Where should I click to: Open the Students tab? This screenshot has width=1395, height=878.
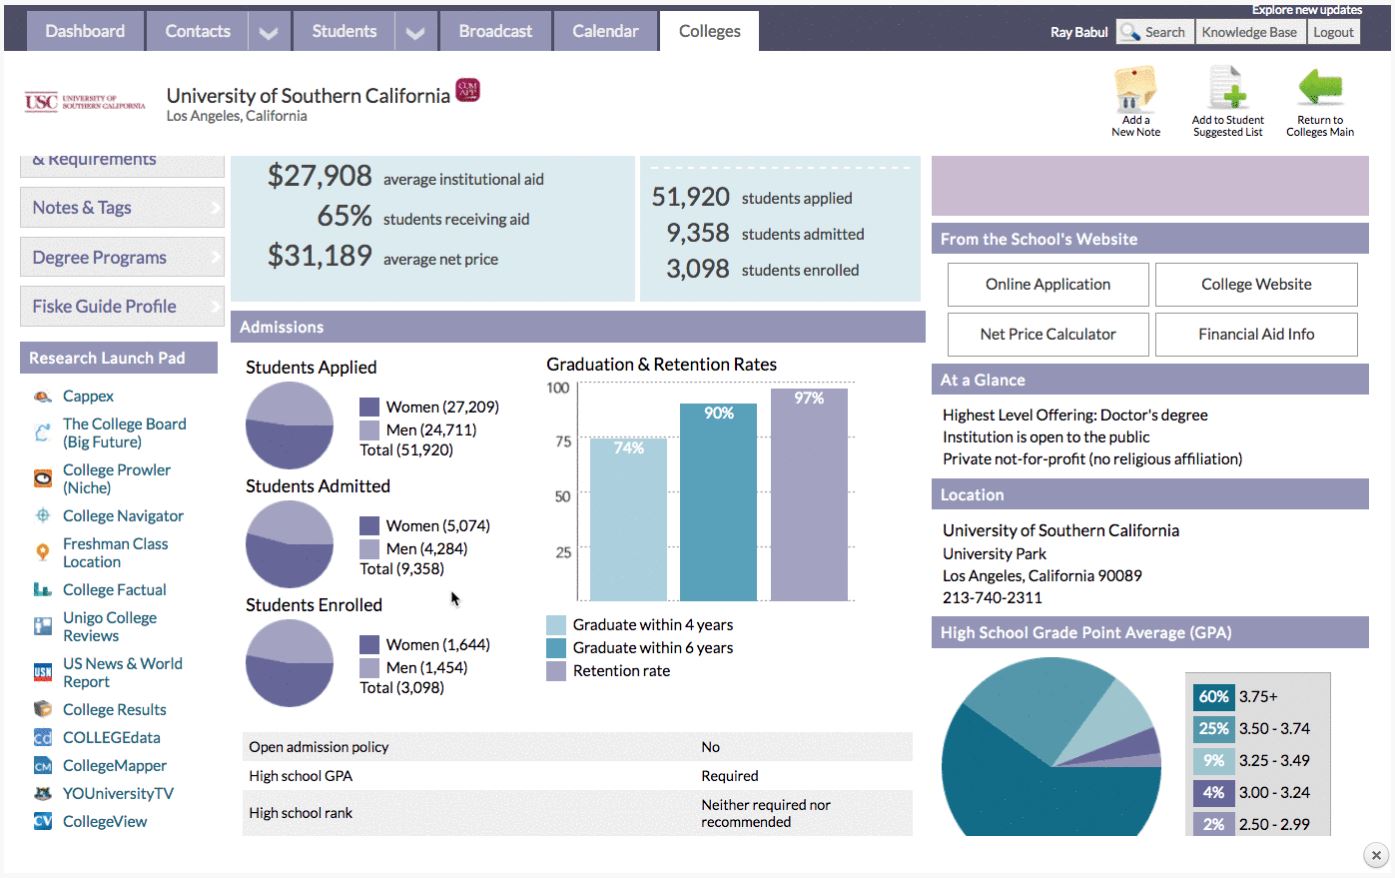344,31
